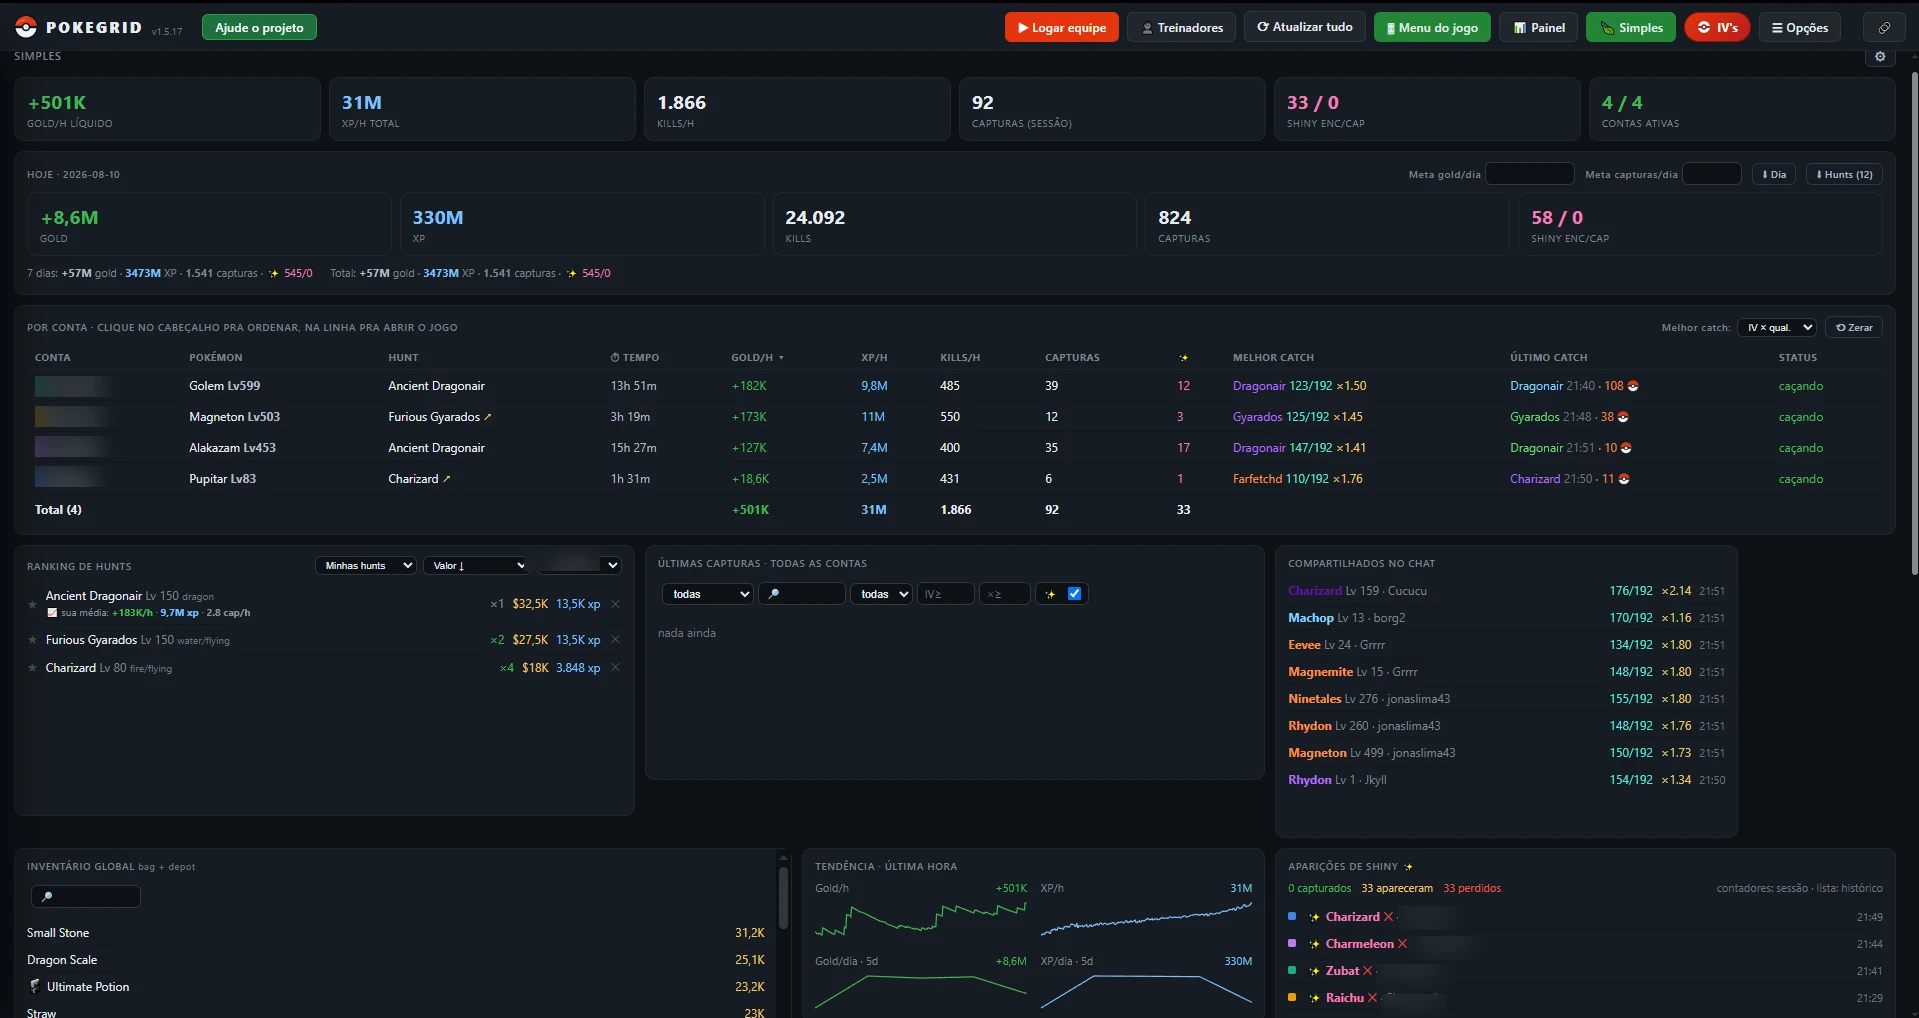This screenshot has width=1919, height=1018.
Task: Click the Logar equipe button
Action: [1061, 28]
